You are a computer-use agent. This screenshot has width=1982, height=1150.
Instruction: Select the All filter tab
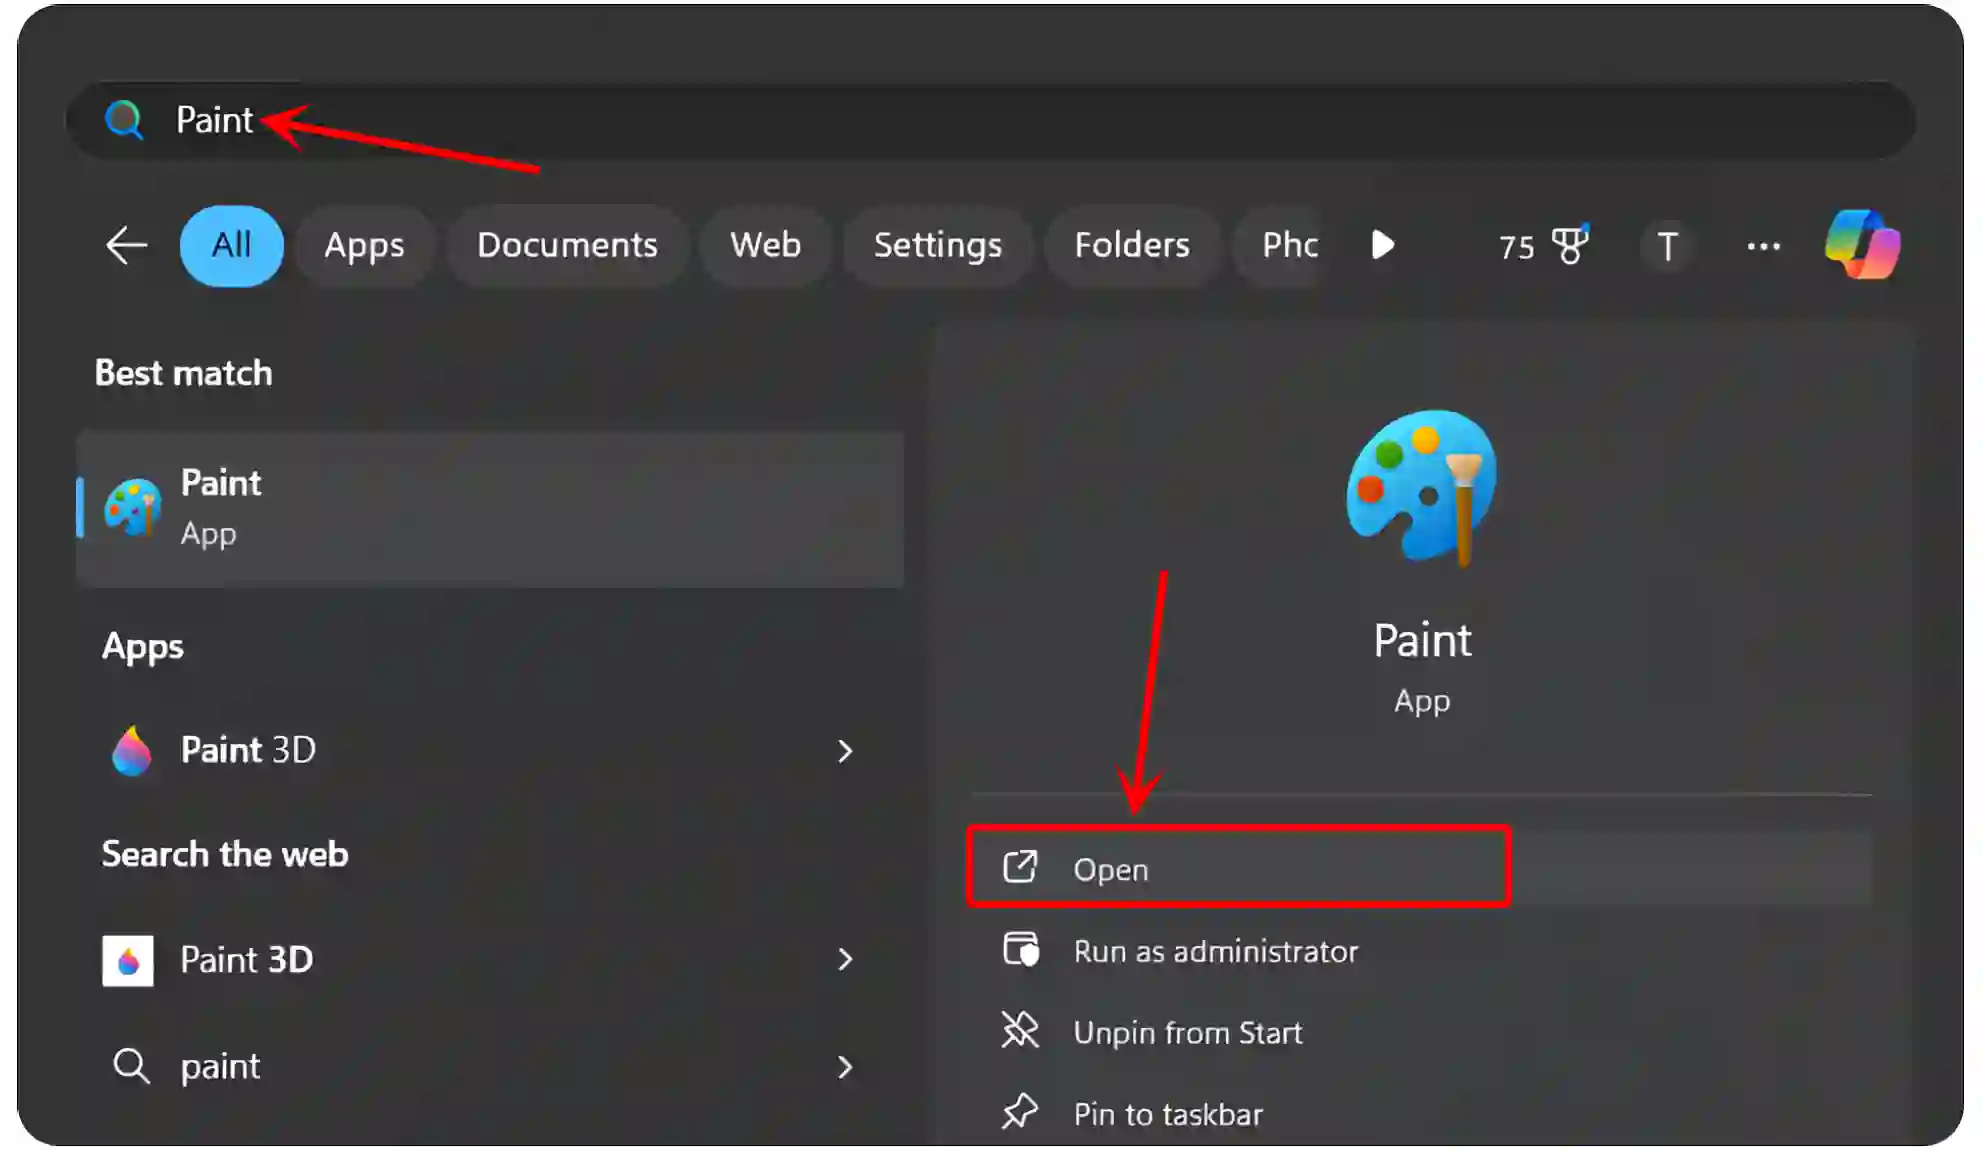click(x=231, y=245)
